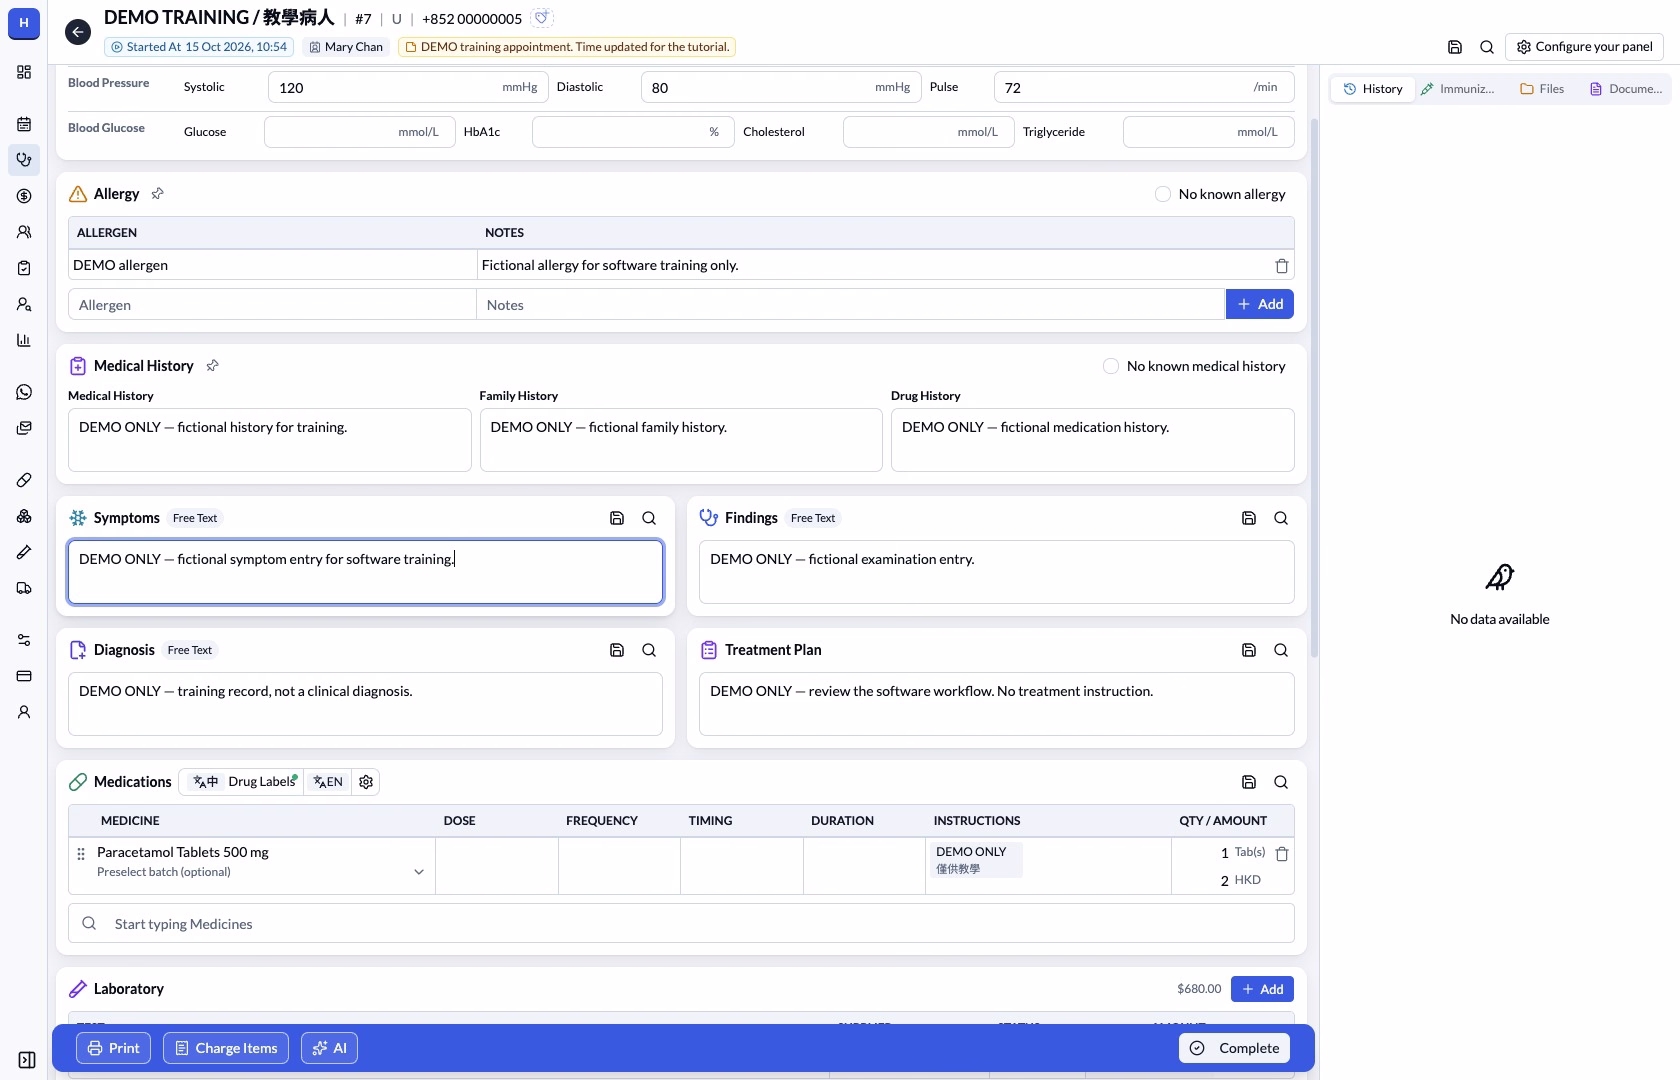Switch to the Files tab
Screen dimensions: 1680x1080
(1541, 89)
